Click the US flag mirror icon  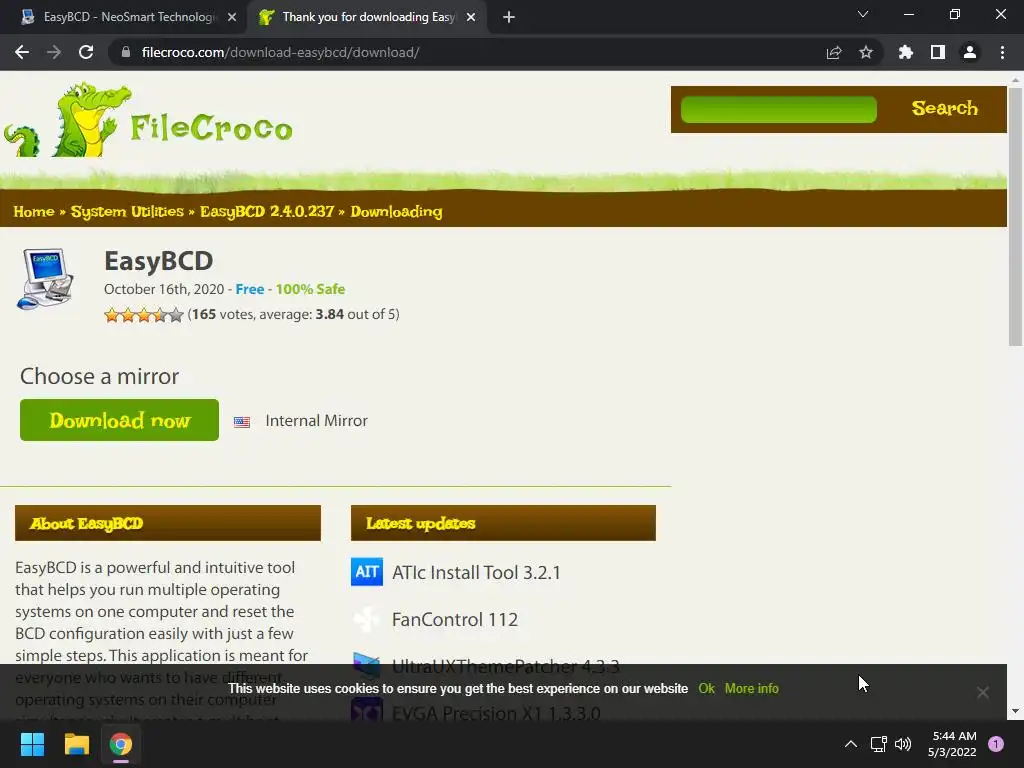[x=242, y=422]
